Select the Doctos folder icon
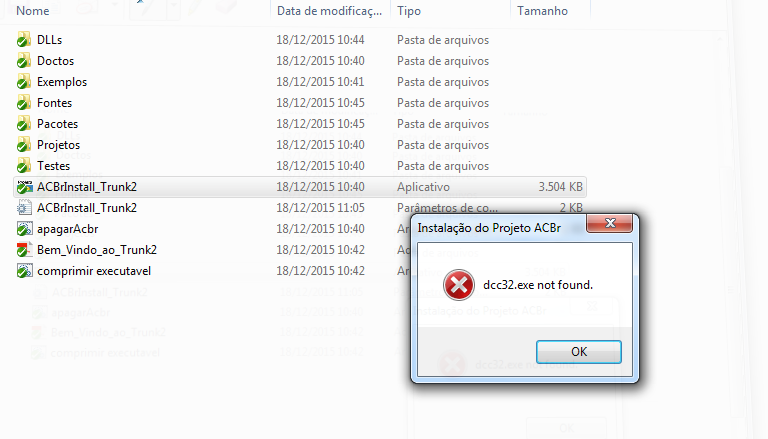The width and height of the screenshot is (768, 439). (24, 61)
